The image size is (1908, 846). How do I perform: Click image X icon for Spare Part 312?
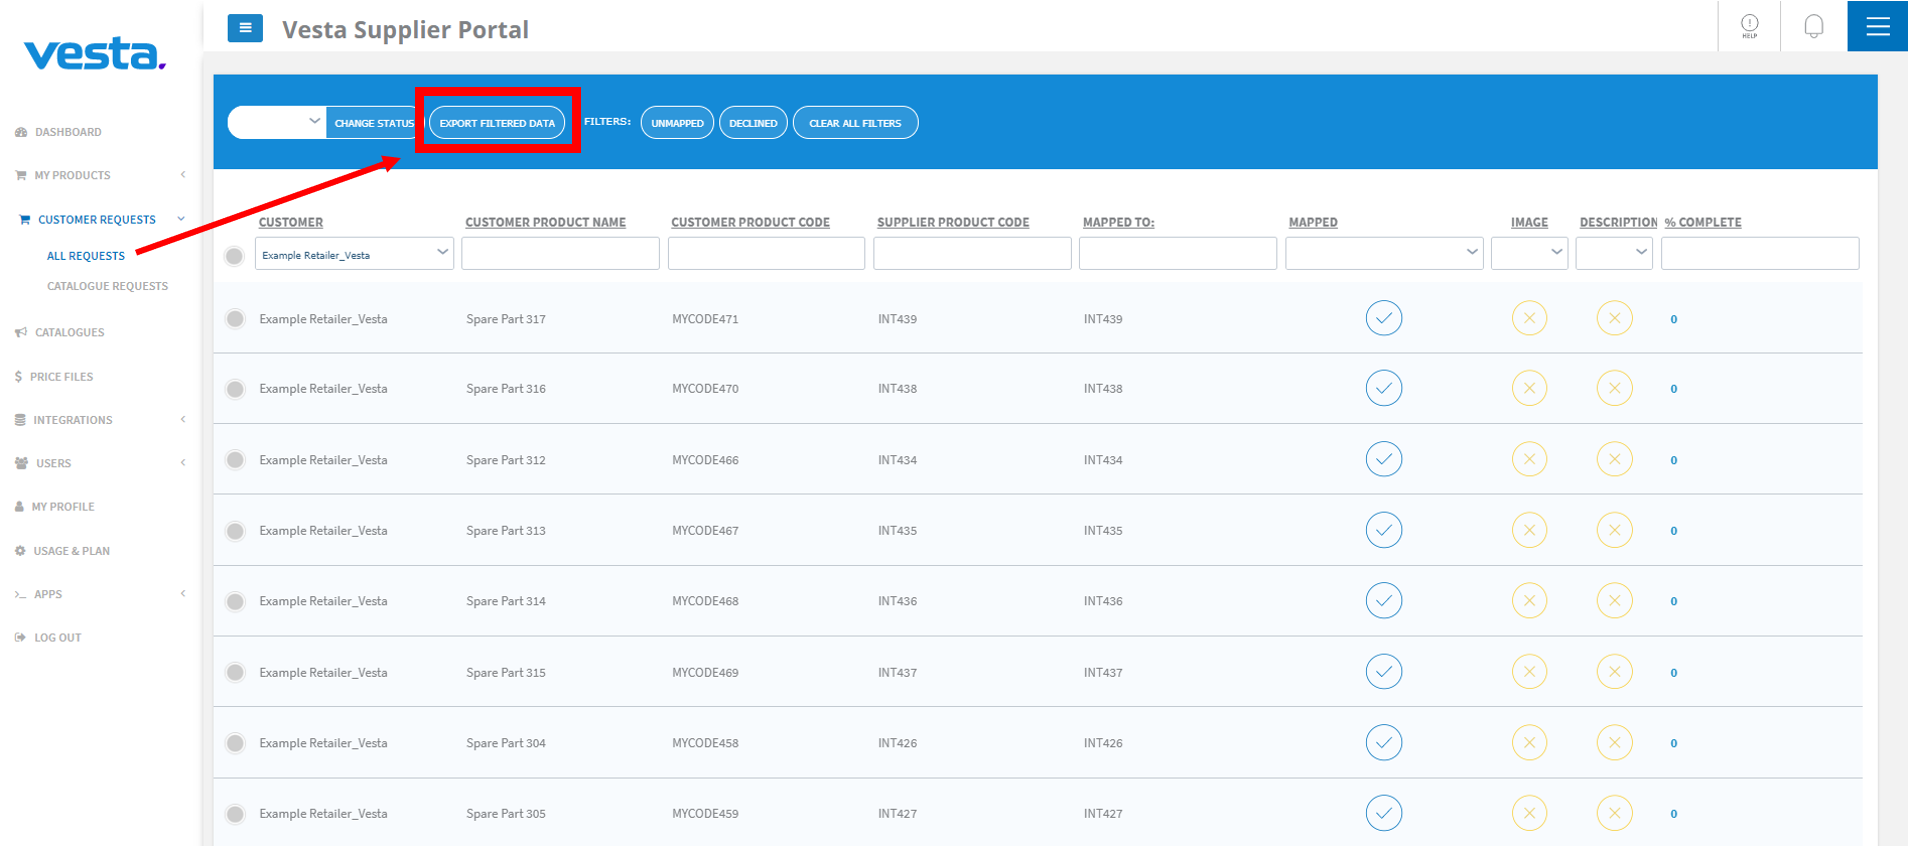coord(1529,459)
